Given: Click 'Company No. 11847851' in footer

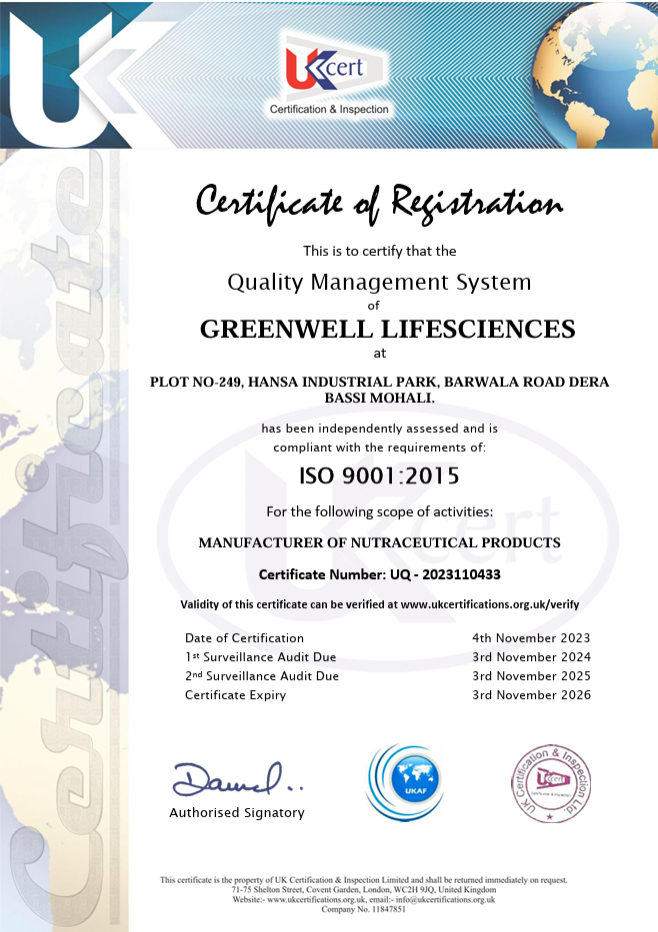Looking at the screenshot, I should coord(363,909).
